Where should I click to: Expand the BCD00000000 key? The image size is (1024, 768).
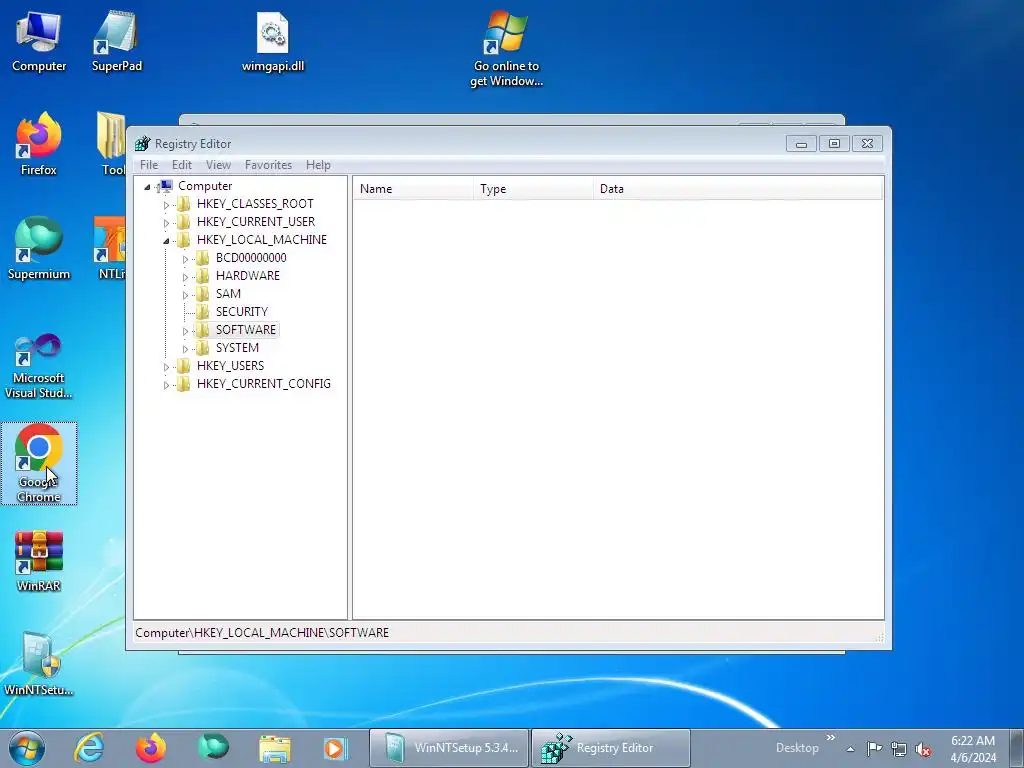185,259
